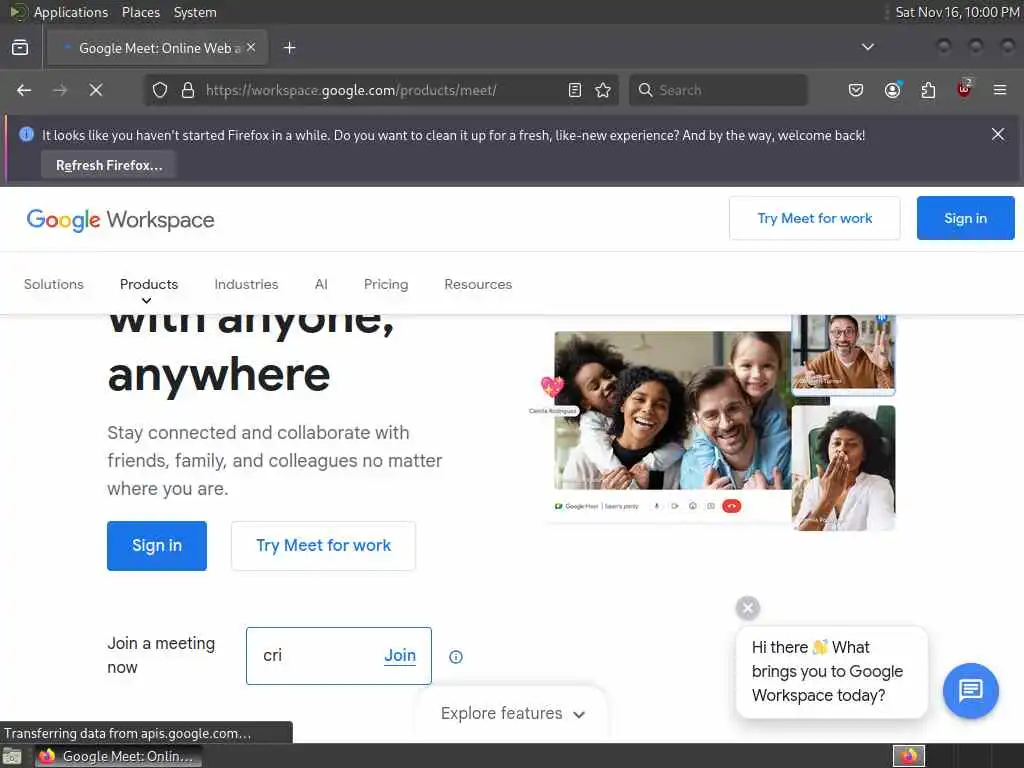
Task: Open the Firefox account icon
Action: (893, 90)
